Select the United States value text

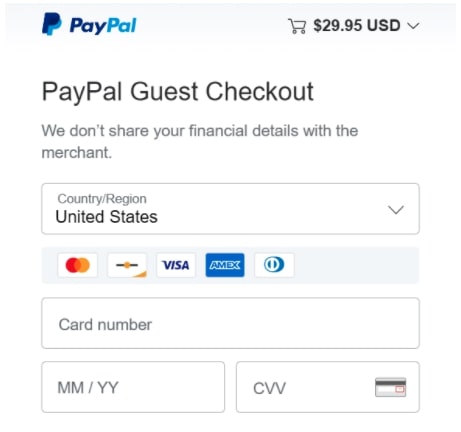pyautogui.click(x=106, y=217)
